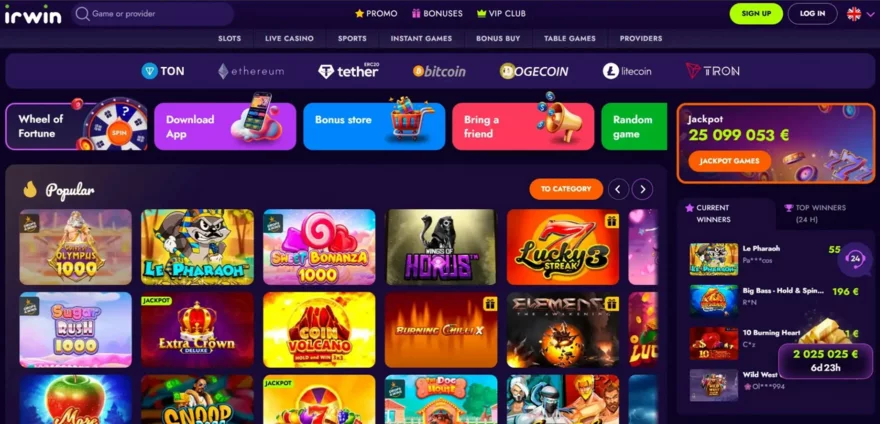Choose the bitcoin payment logo
Image resolution: width=880 pixels, height=424 pixels.
click(x=439, y=71)
